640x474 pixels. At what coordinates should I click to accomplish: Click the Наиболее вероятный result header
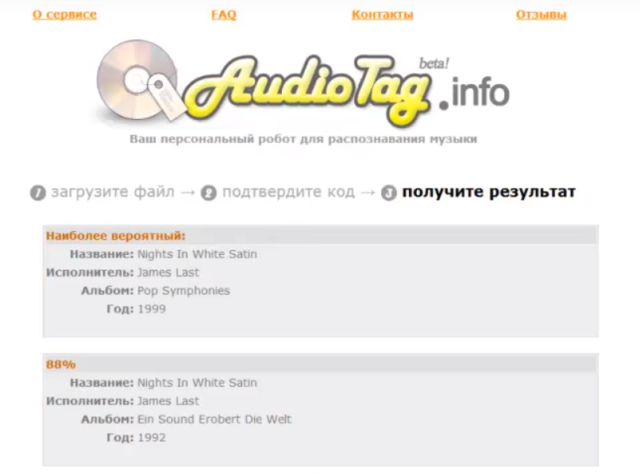(116, 236)
